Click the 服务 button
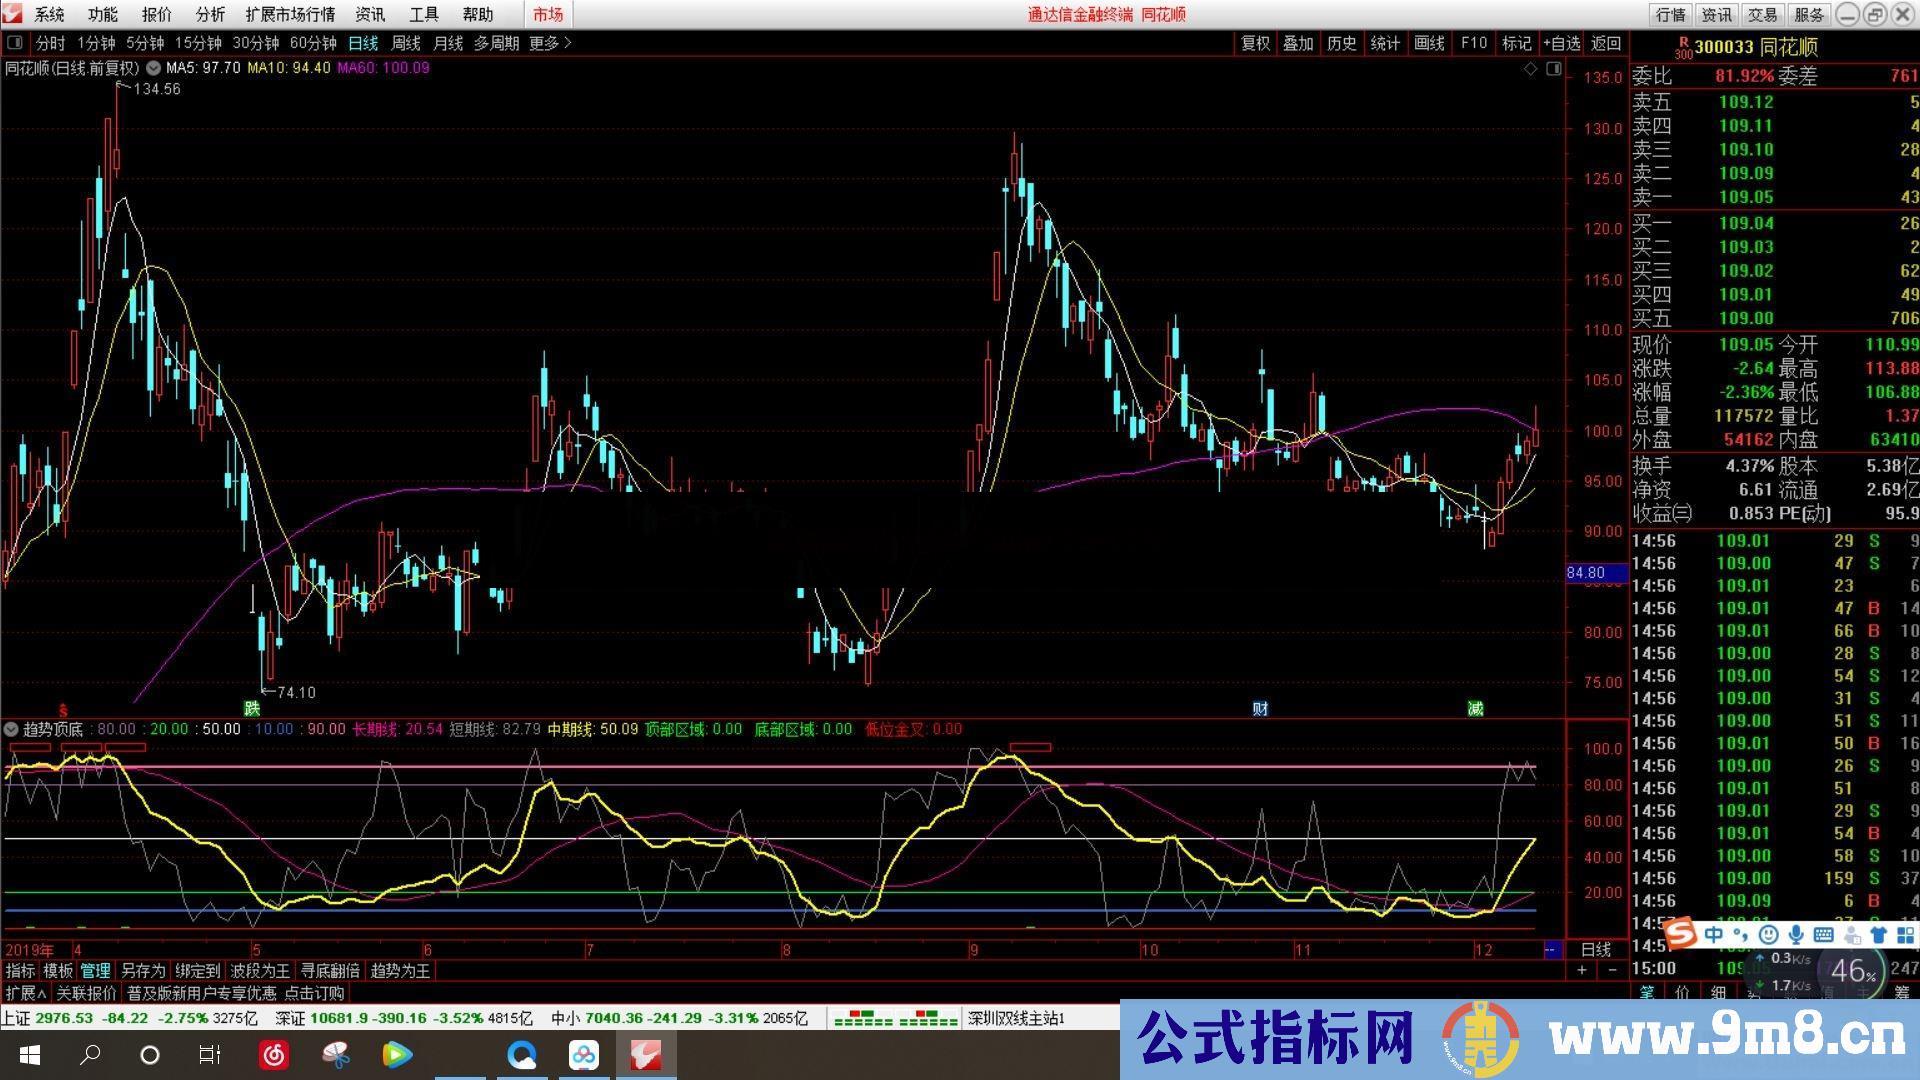This screenshot has width=1920, height=1080. point(1808,14)
